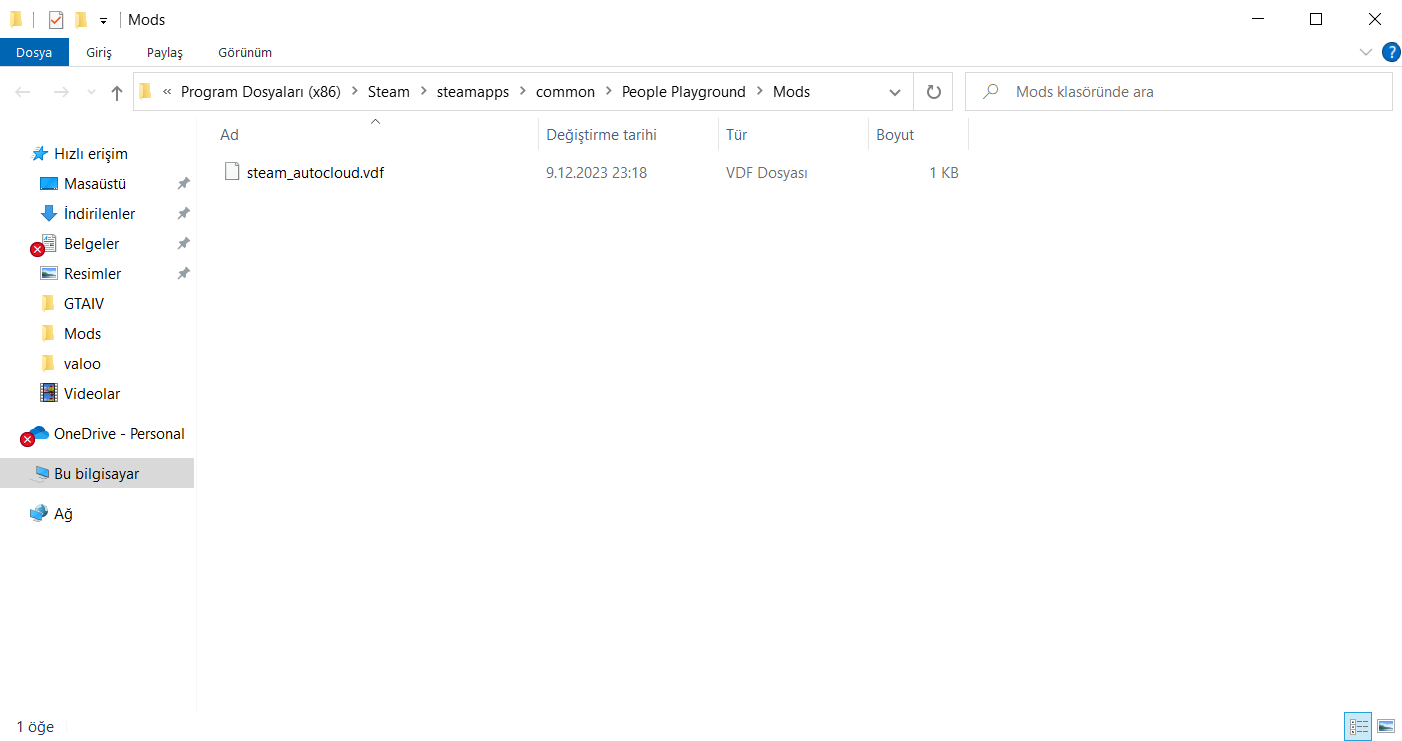Click the Belgeler document icon
This screenshot has height=741, width=1402.
tap(49, 243)
